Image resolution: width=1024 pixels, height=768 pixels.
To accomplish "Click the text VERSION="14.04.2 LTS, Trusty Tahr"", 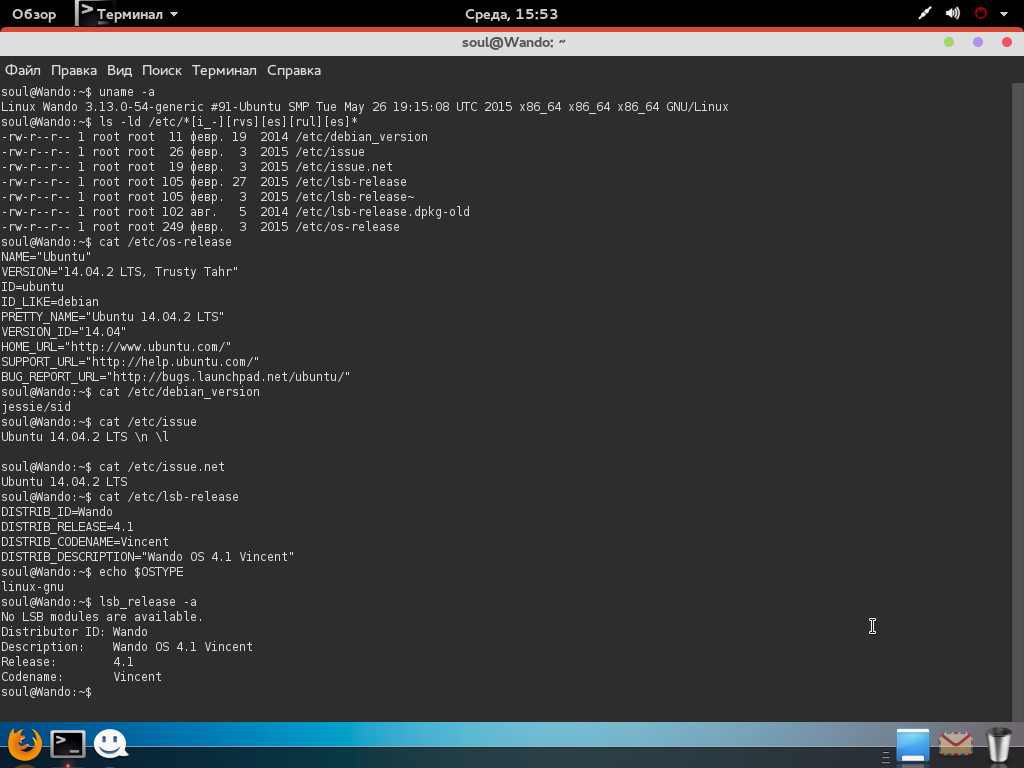I will [120, 272].
